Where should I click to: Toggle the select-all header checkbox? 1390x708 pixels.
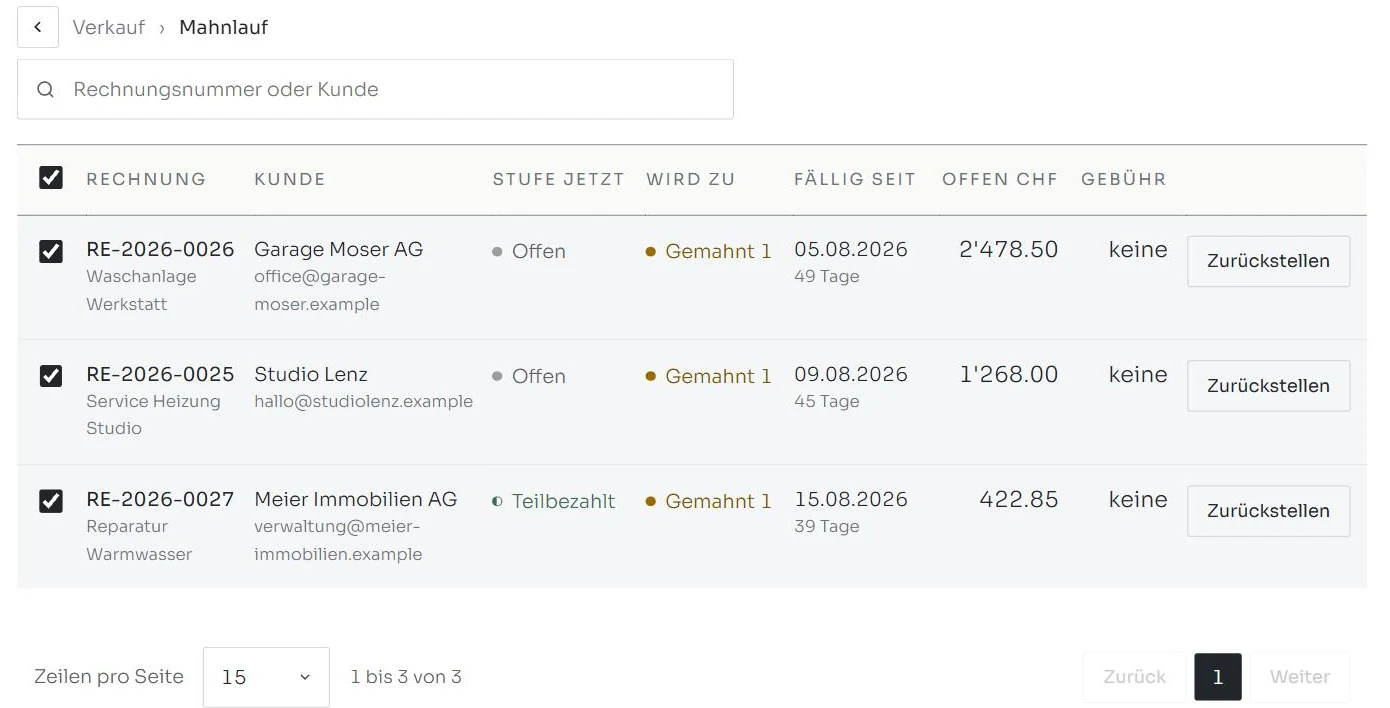click(x=51, y=178)
